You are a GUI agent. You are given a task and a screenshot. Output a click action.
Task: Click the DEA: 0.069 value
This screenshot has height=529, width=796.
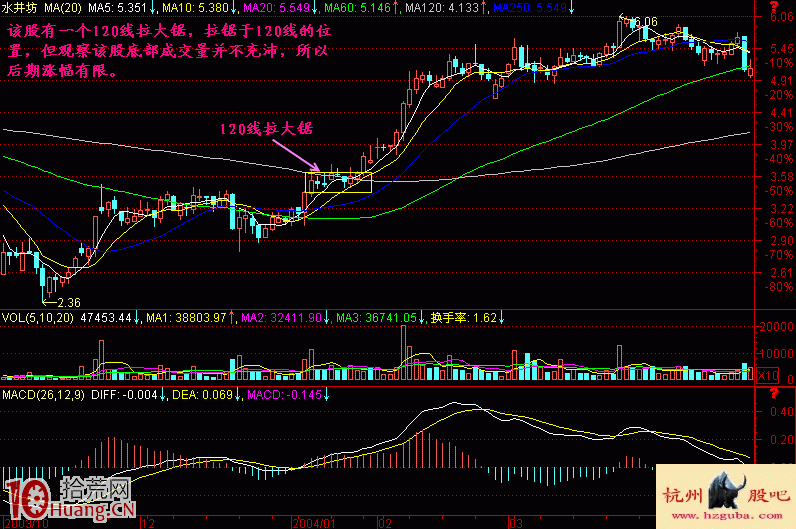[x=203, y=394]
